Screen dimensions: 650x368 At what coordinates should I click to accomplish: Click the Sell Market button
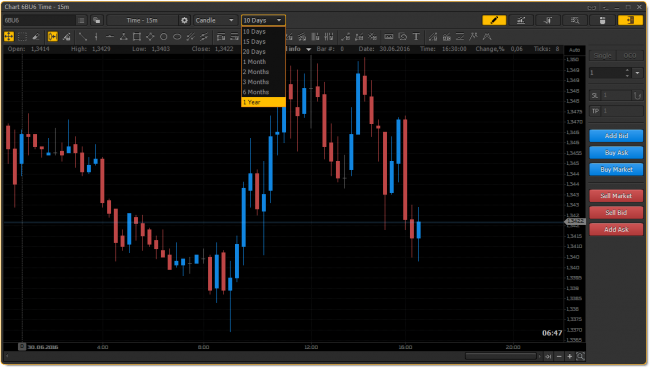pos(616,196)
